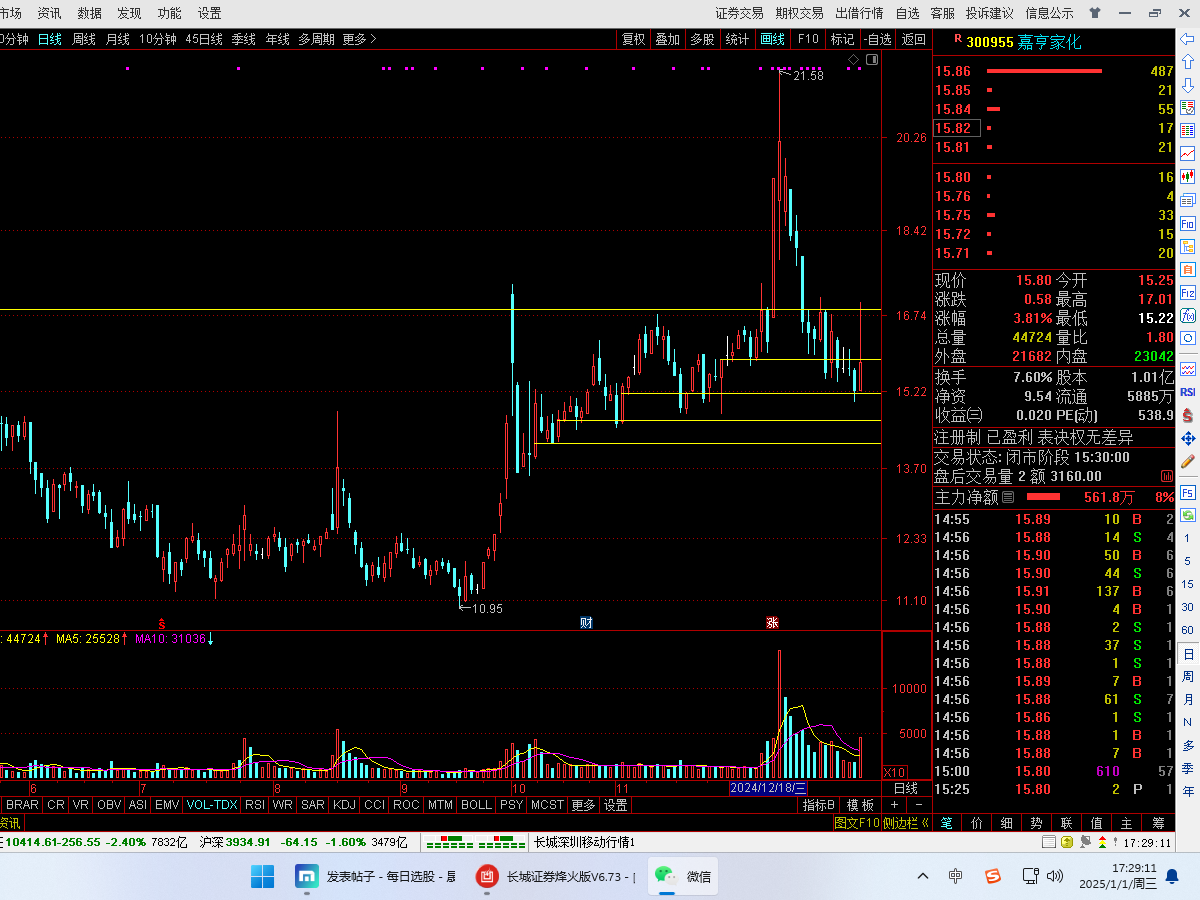This screenshot has width=1200, height=900.
Task: Click the 返回 button
Action: (913, 39)
